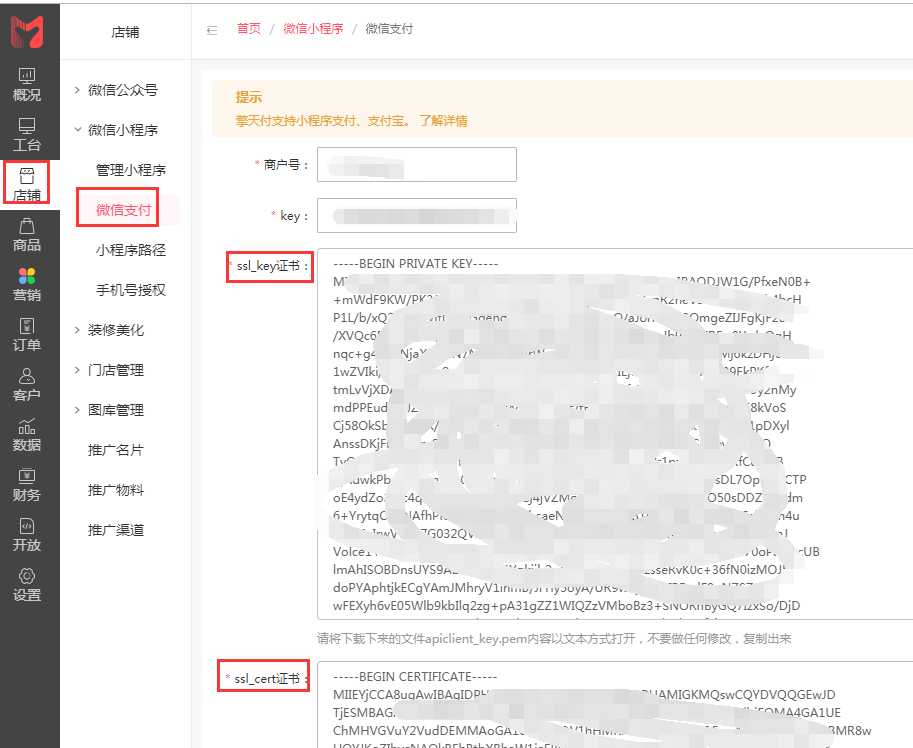The height and width of the screenshot is (748, 913).
Task: Open the 客户 customers sidebar icon
Action: [x=27, y=385]
